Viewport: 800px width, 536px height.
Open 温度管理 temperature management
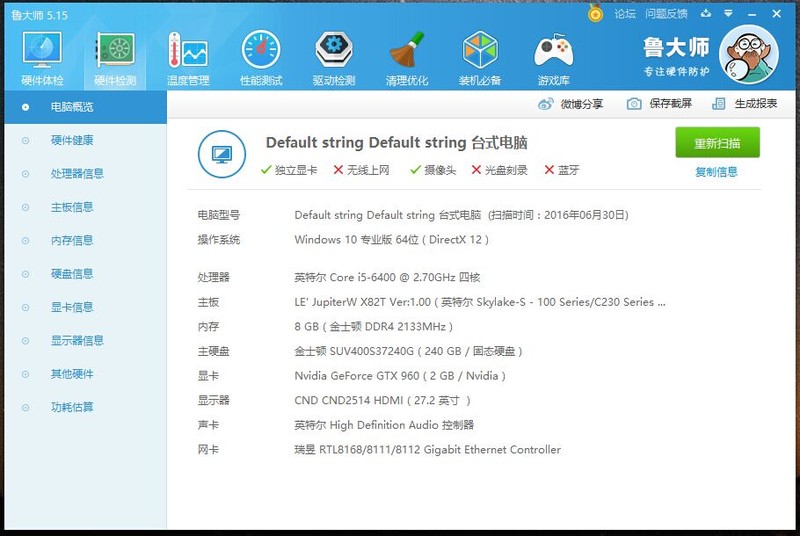188,58
